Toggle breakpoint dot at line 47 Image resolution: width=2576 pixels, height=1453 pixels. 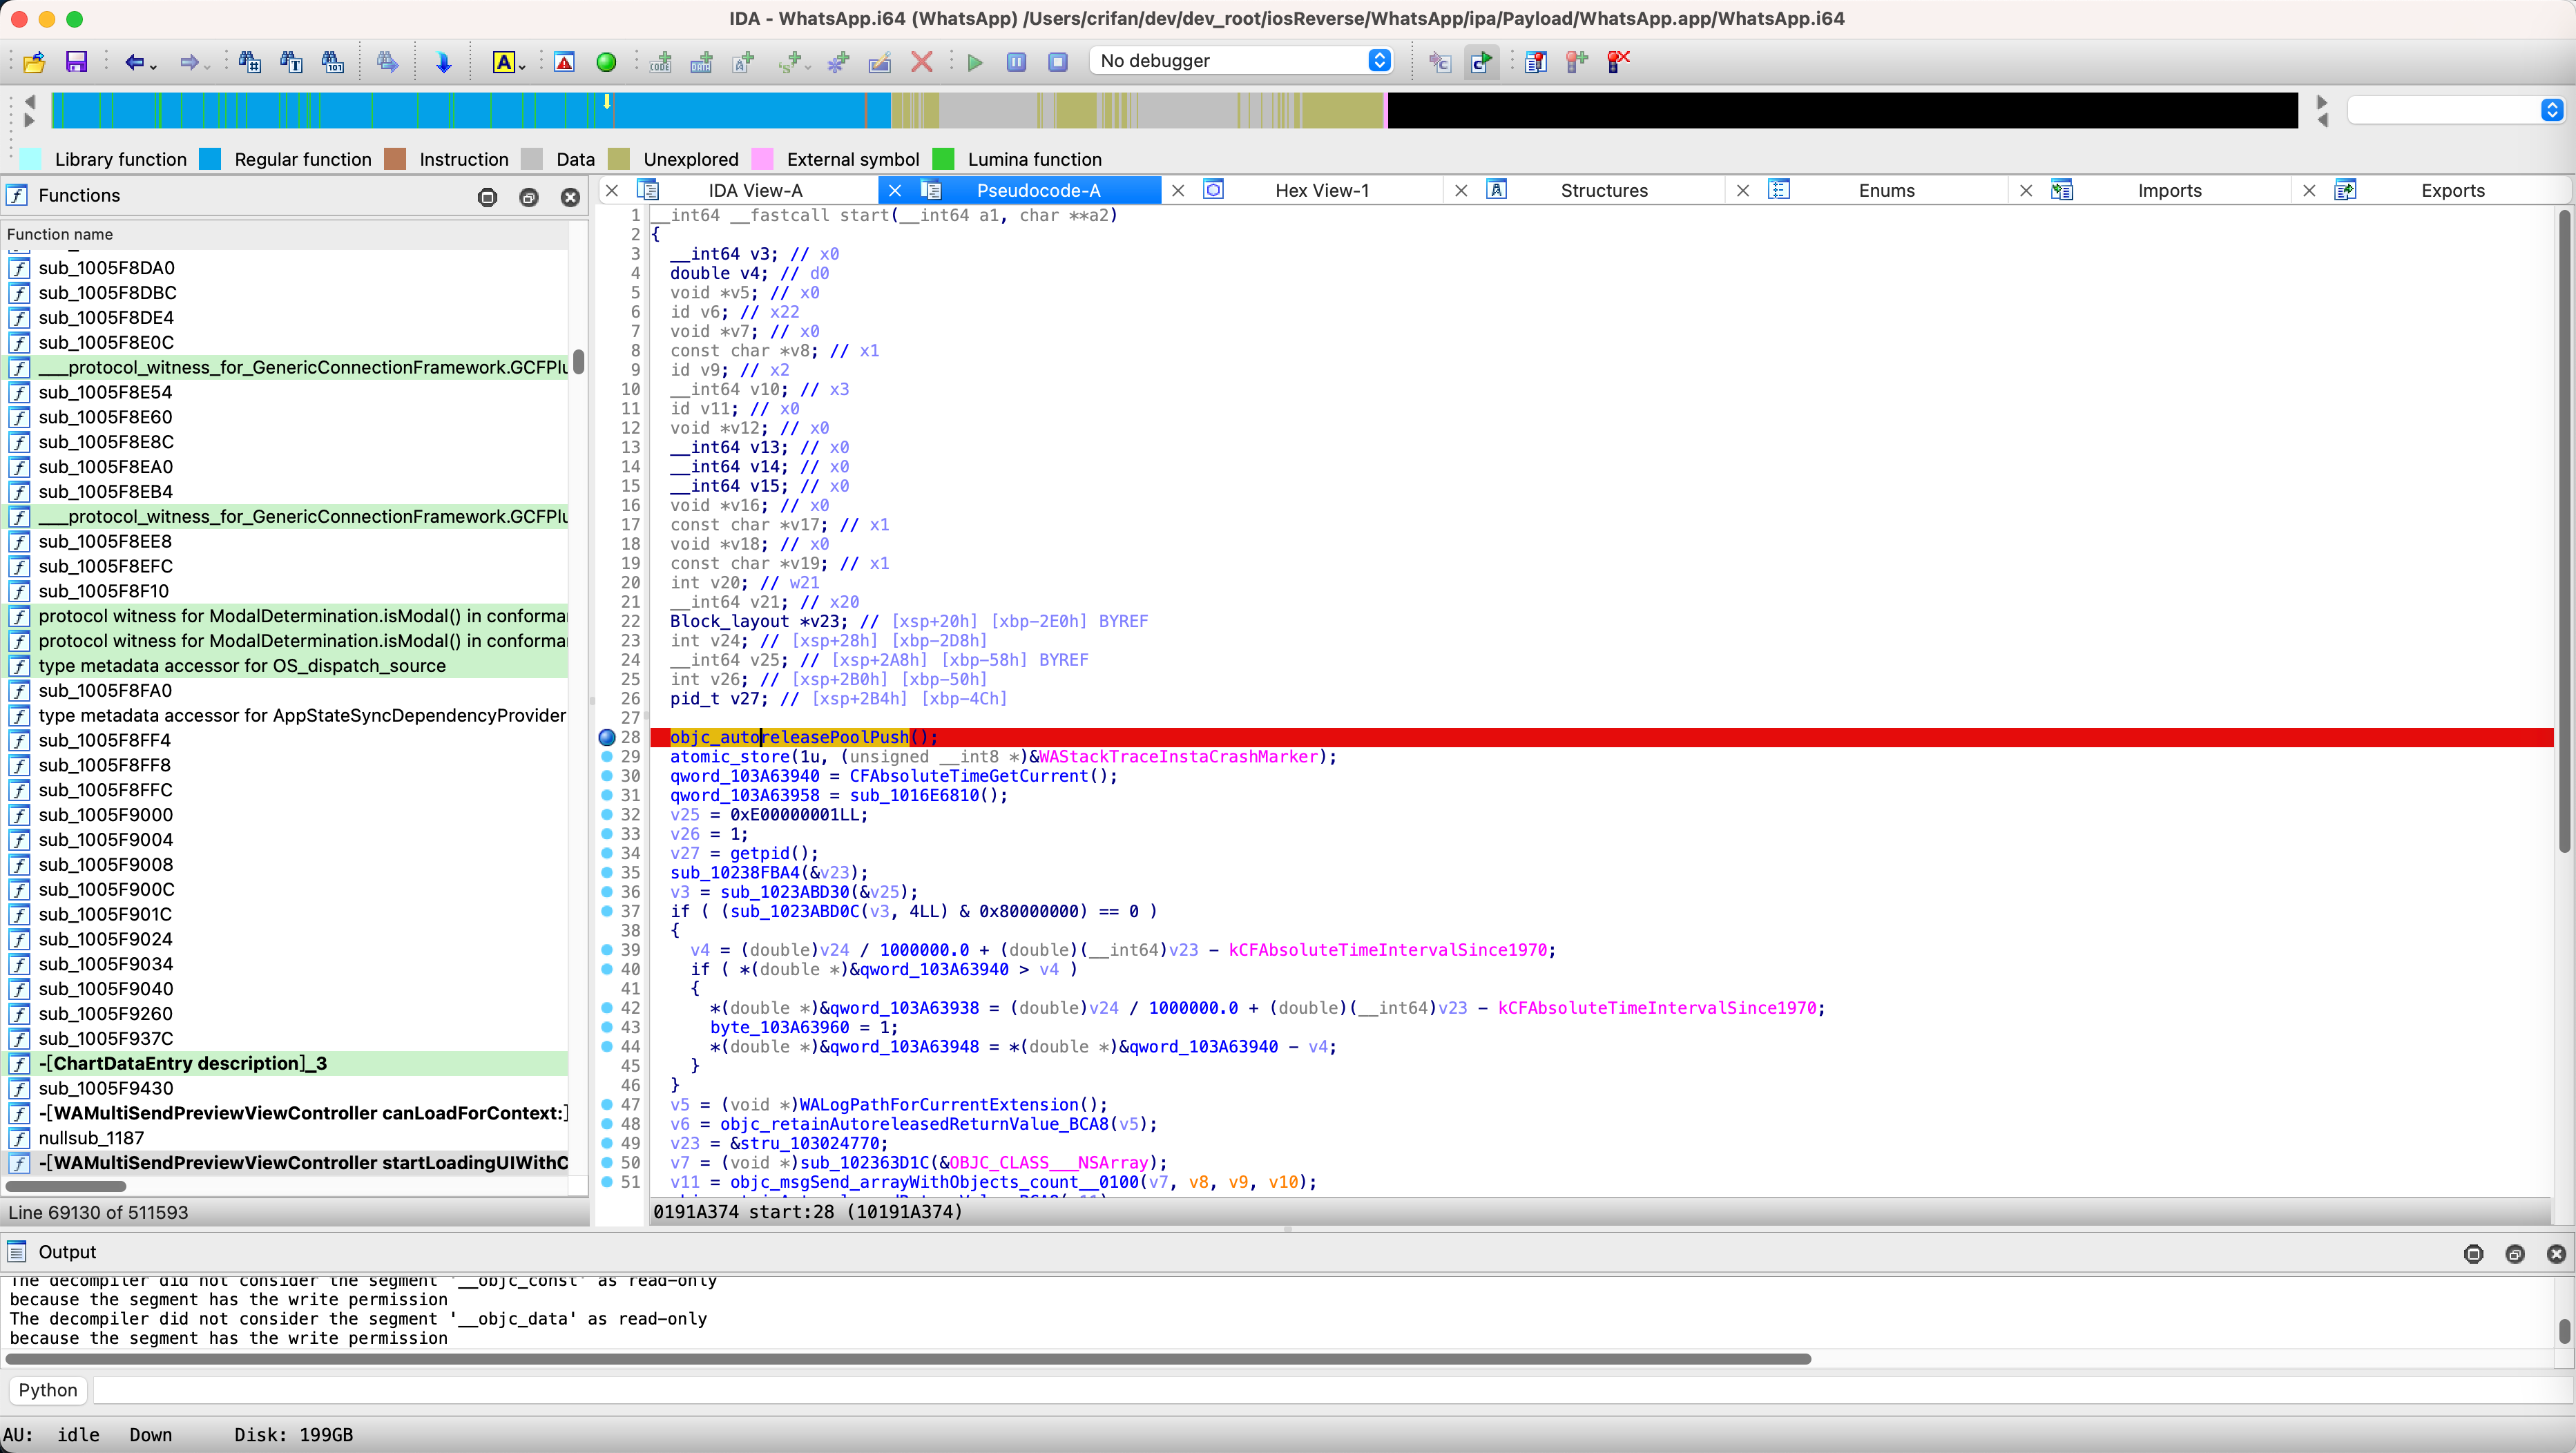click(x=606, y=1105)
